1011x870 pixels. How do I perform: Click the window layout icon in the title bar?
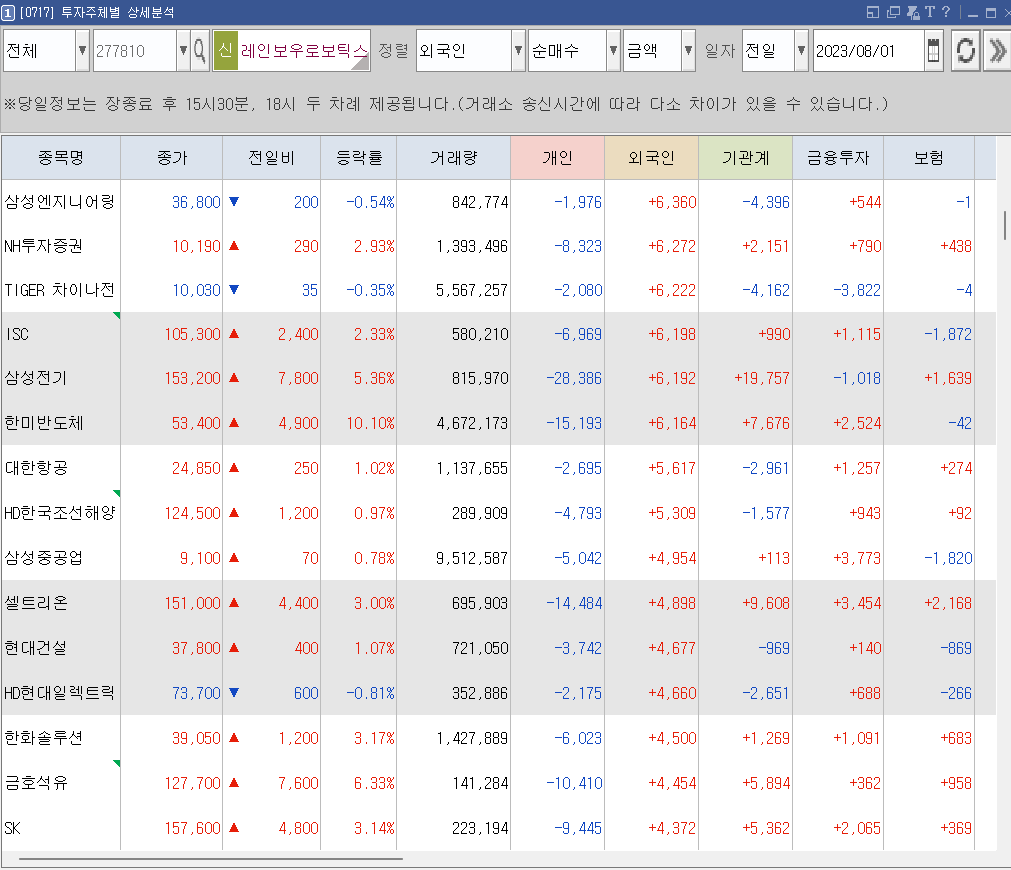[873, 12]
